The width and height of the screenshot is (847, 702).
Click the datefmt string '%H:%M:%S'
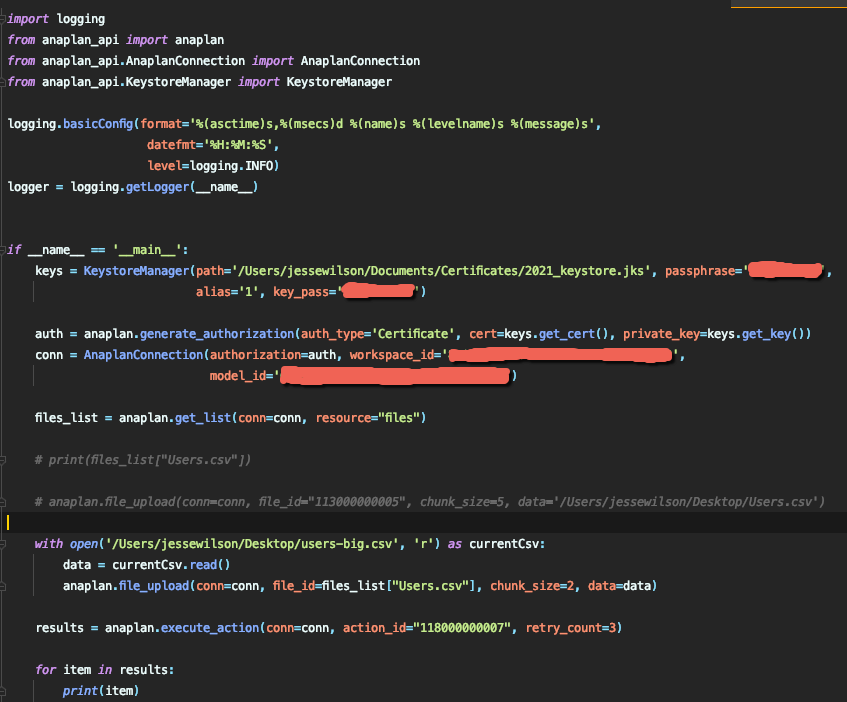coord(238,145)
